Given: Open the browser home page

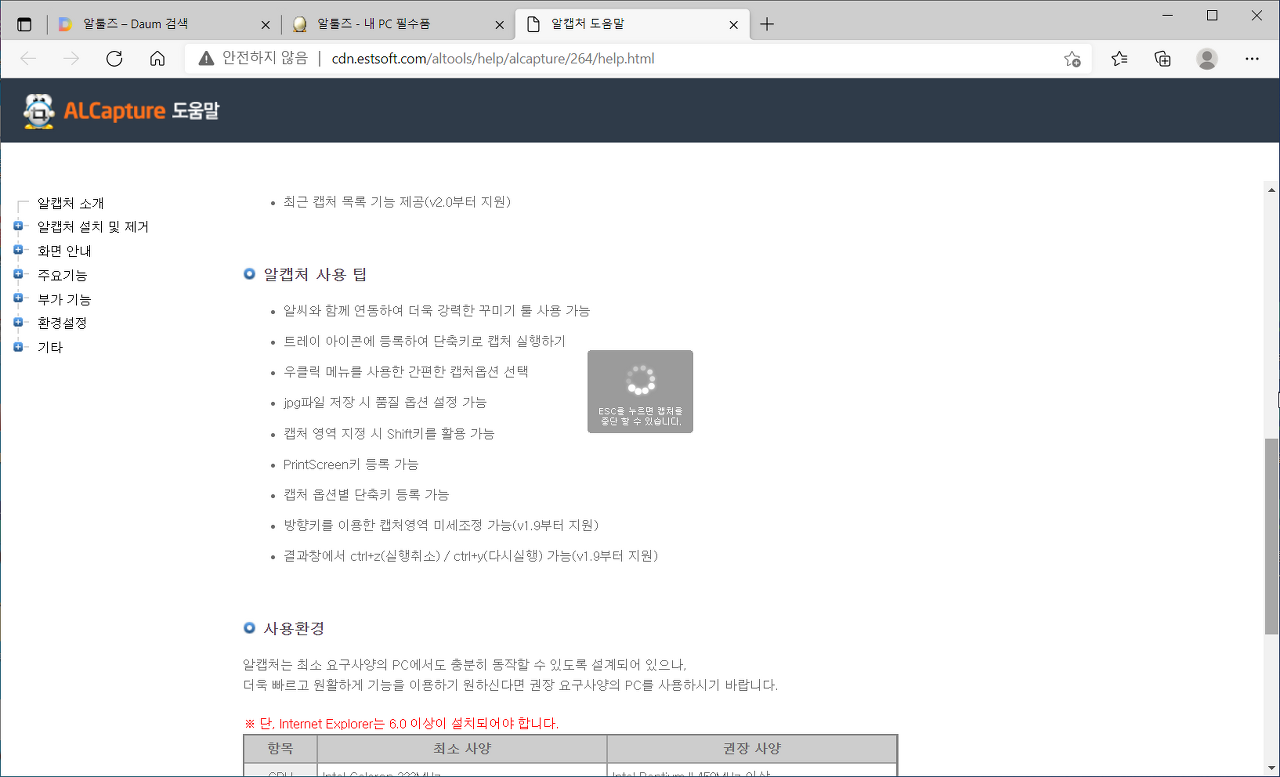Looking at the screenshot, I should [x=157, y=59].
